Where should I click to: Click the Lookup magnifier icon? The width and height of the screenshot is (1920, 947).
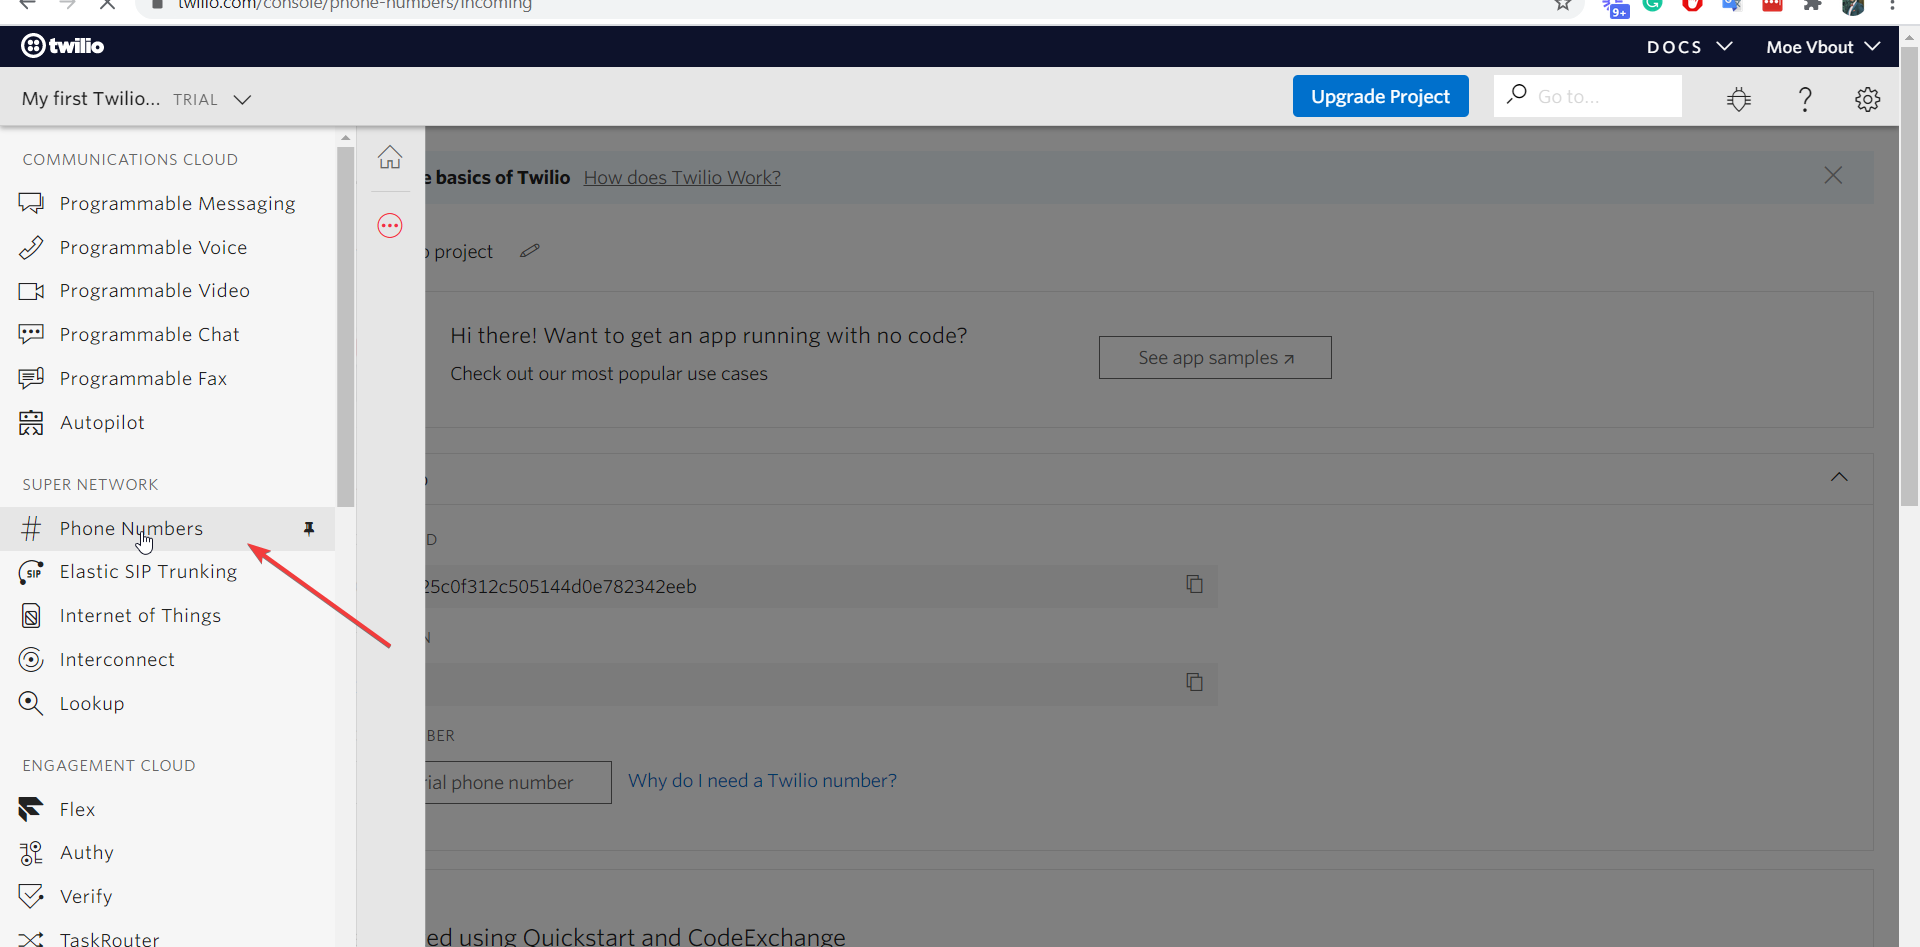(x=31, y=704)
